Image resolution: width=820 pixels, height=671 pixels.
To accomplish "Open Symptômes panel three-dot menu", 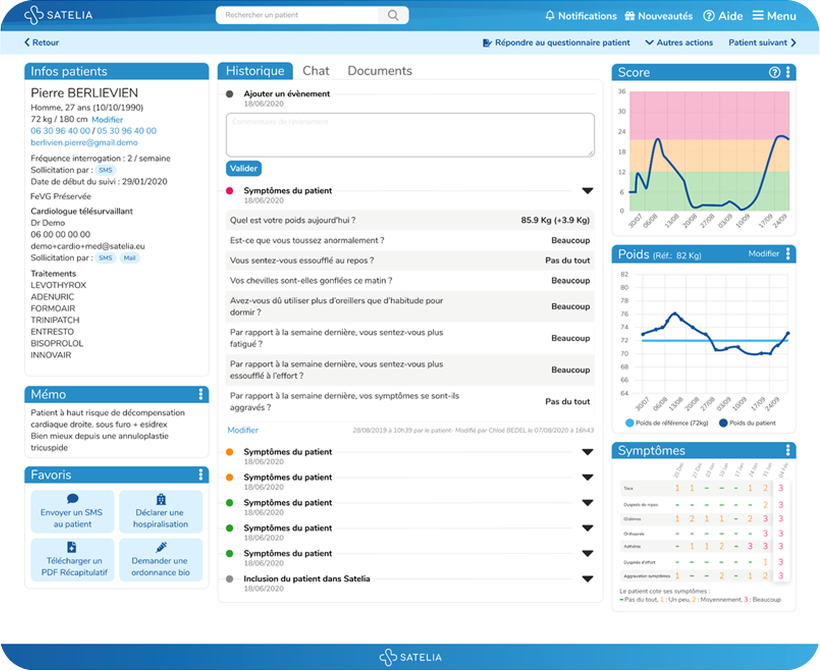I will [788, 450].
